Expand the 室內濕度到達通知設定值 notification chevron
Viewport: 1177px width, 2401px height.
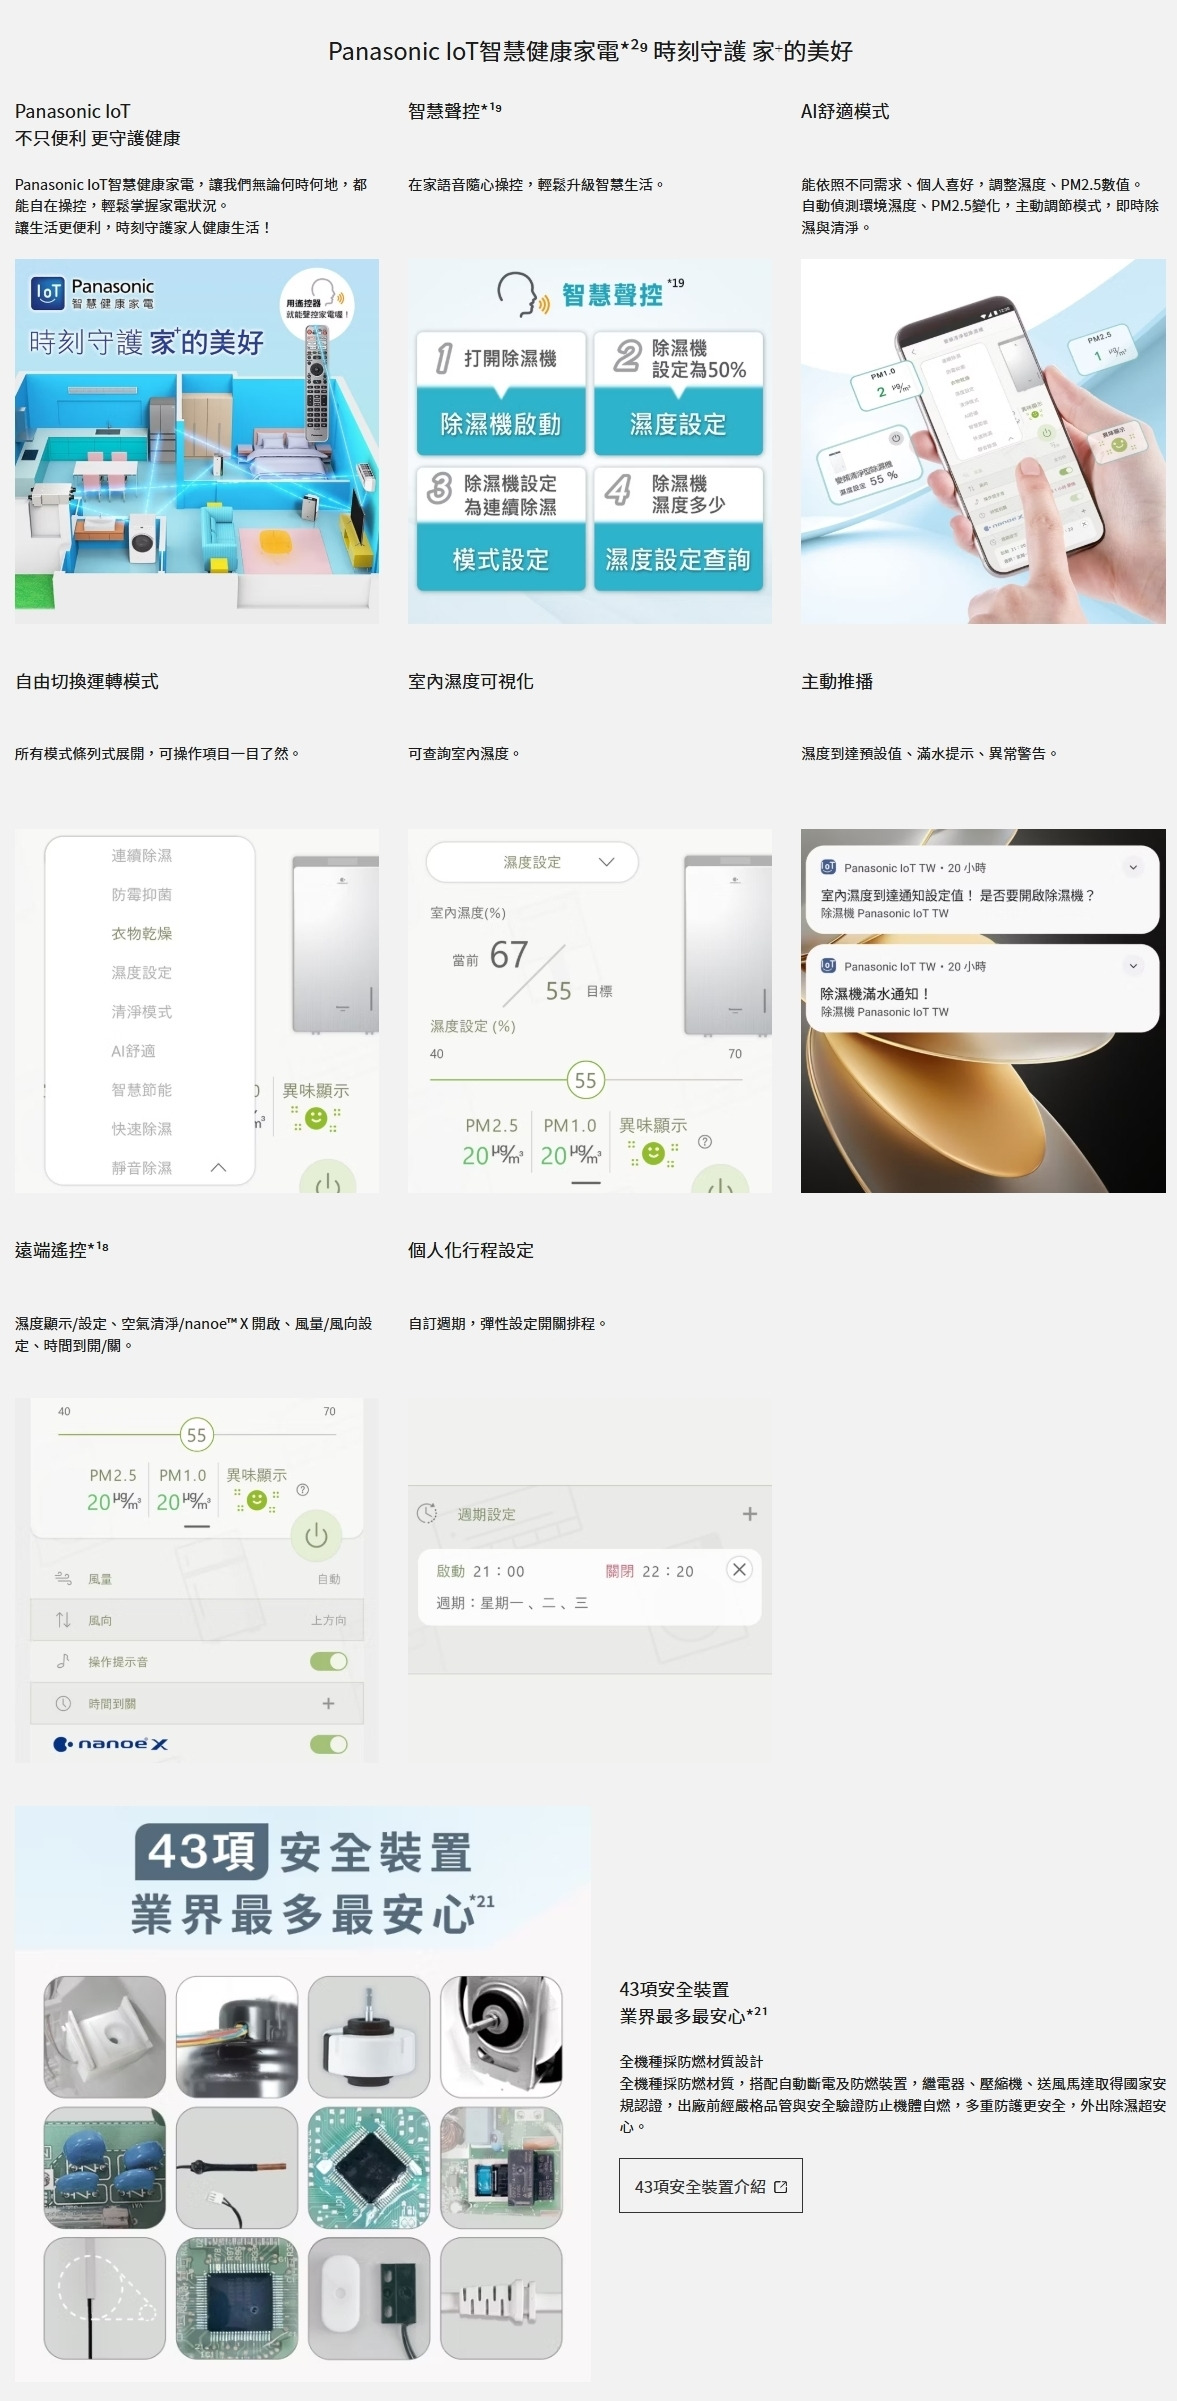pyautogui.click(x=1132, y=868)
